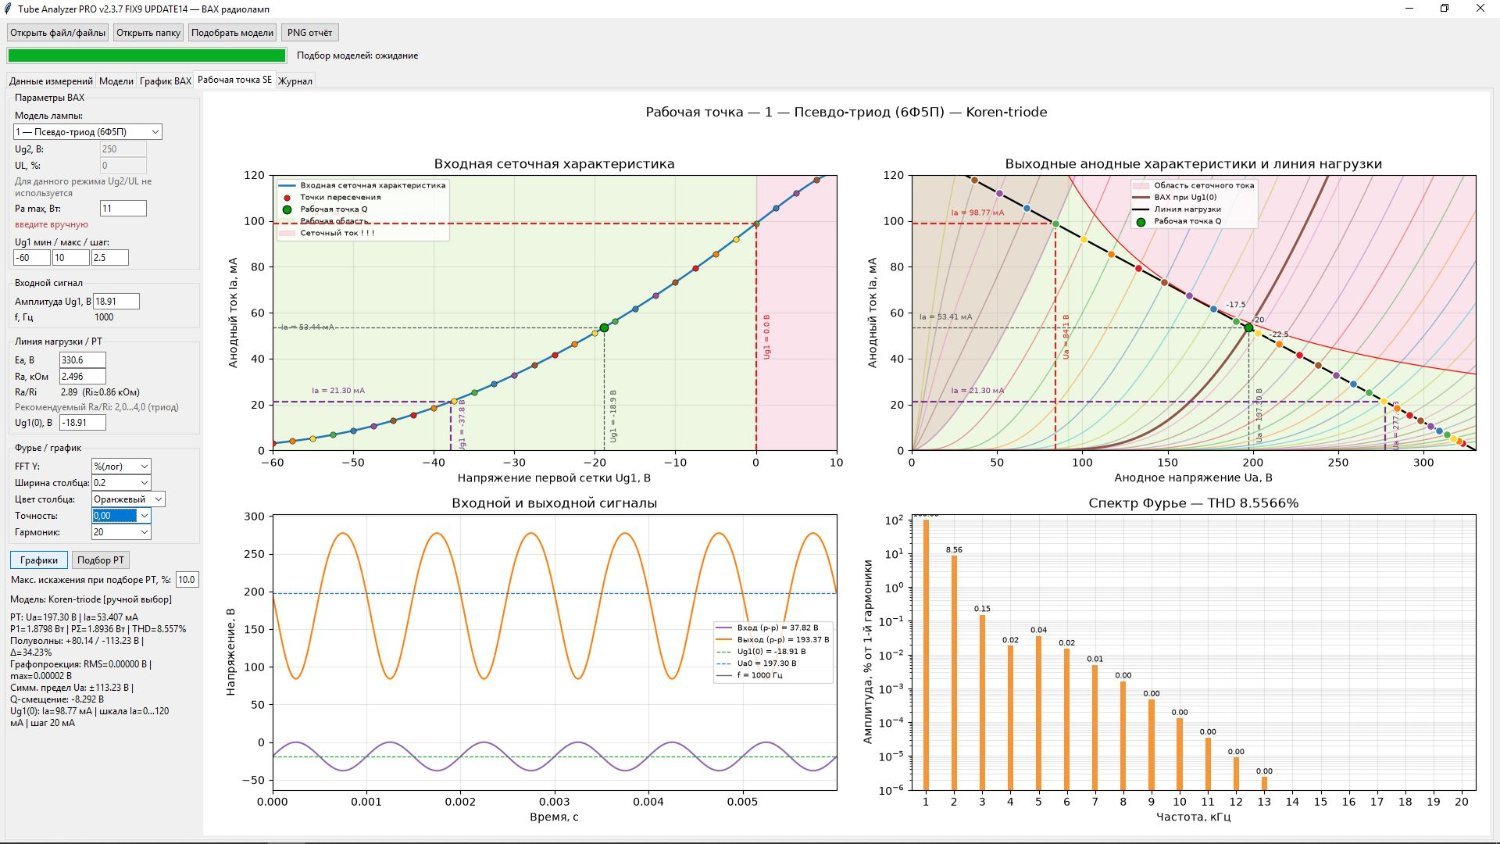Click the "Открыть файл/файлы" button
The width and height of the screenshot is (1500, 844).
[x=58, y=33]
